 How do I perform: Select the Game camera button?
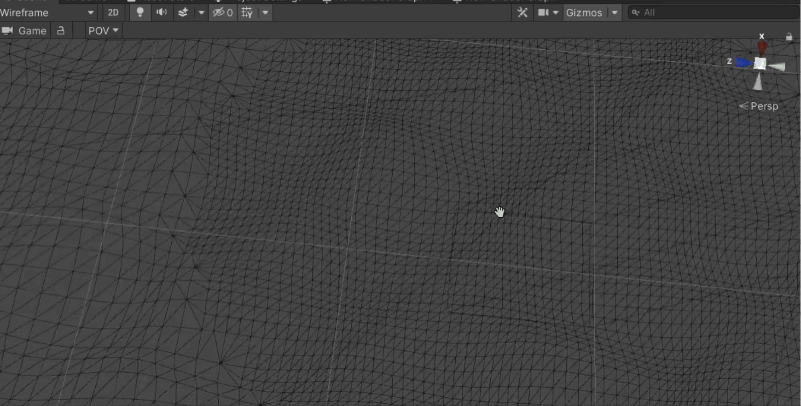pyautogui.click(x=25, y=31)
